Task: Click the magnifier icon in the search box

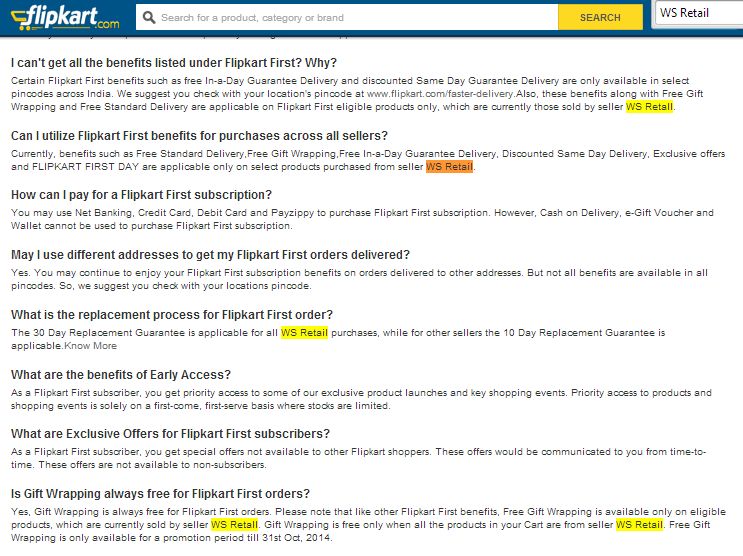Action: tap(148, 17)
